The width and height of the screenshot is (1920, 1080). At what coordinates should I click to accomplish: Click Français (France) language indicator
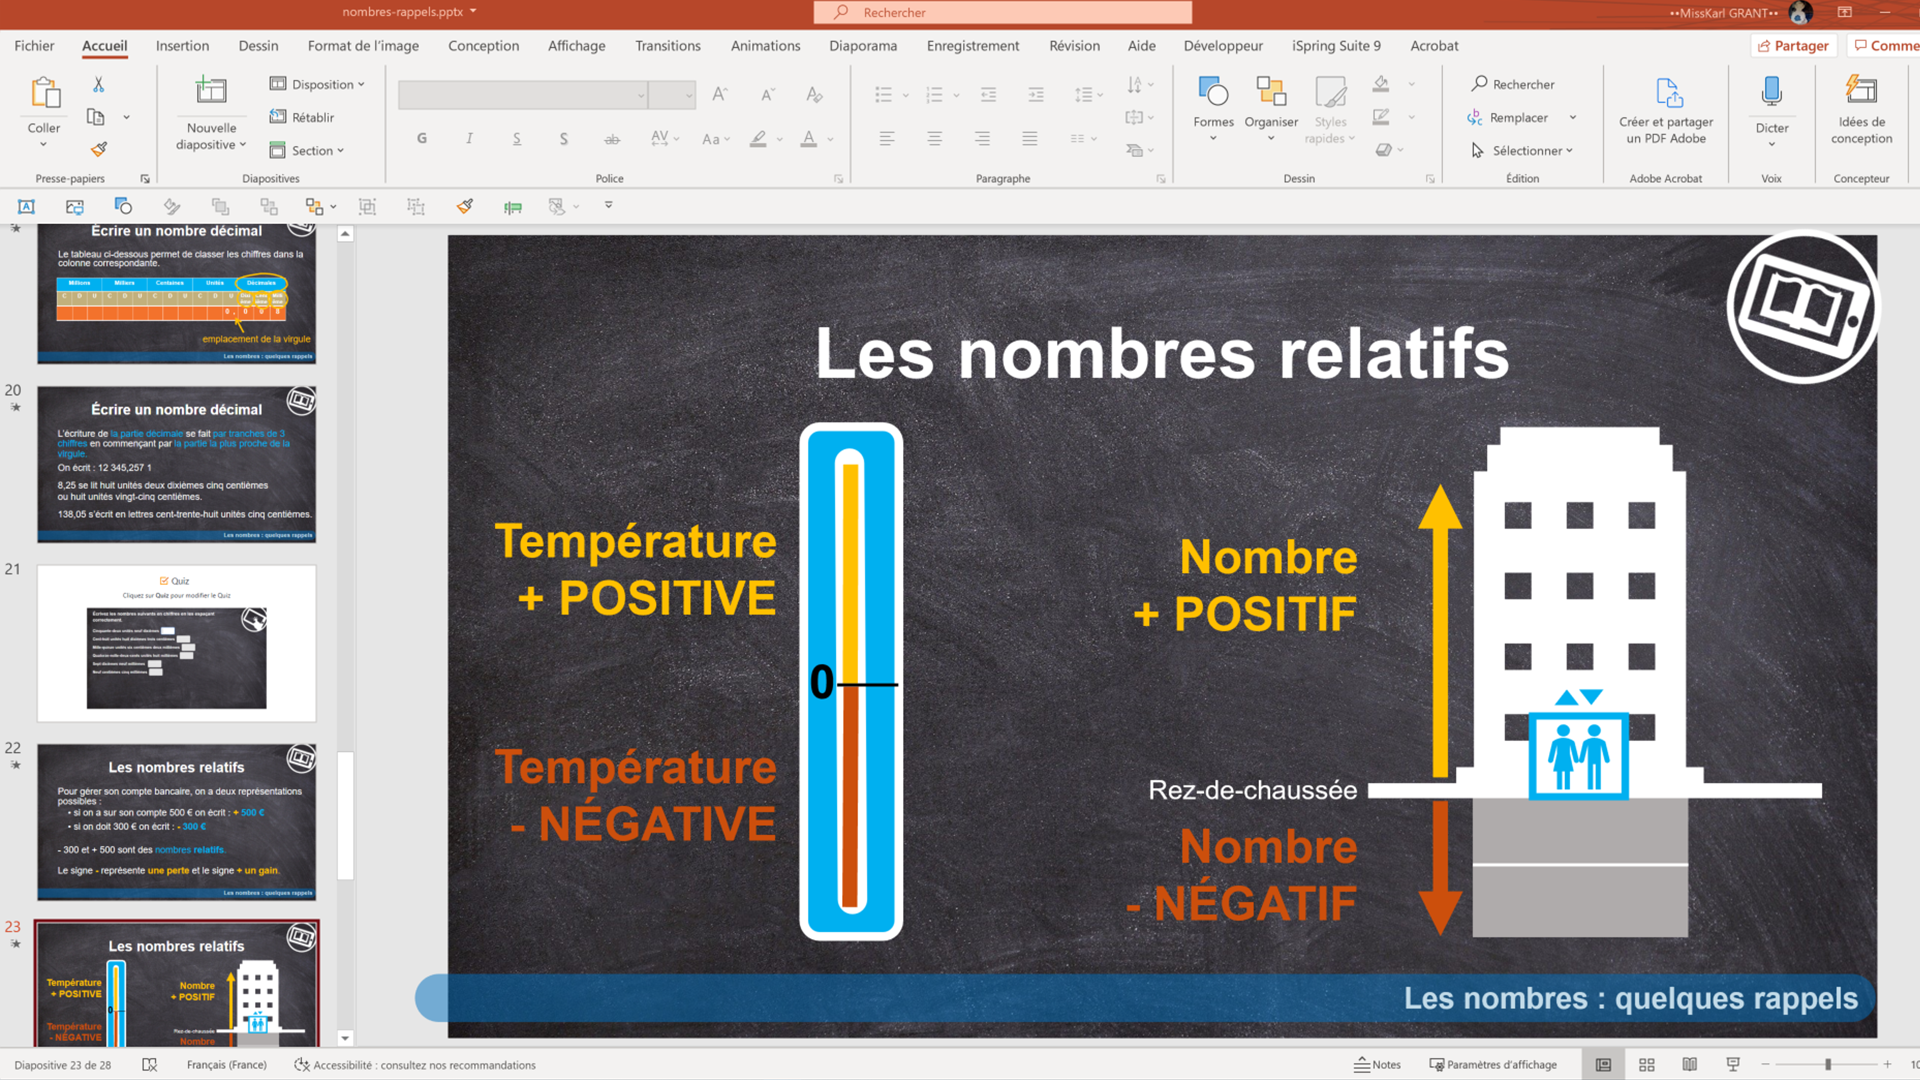pyautogui.click(x=227, y=1065)
